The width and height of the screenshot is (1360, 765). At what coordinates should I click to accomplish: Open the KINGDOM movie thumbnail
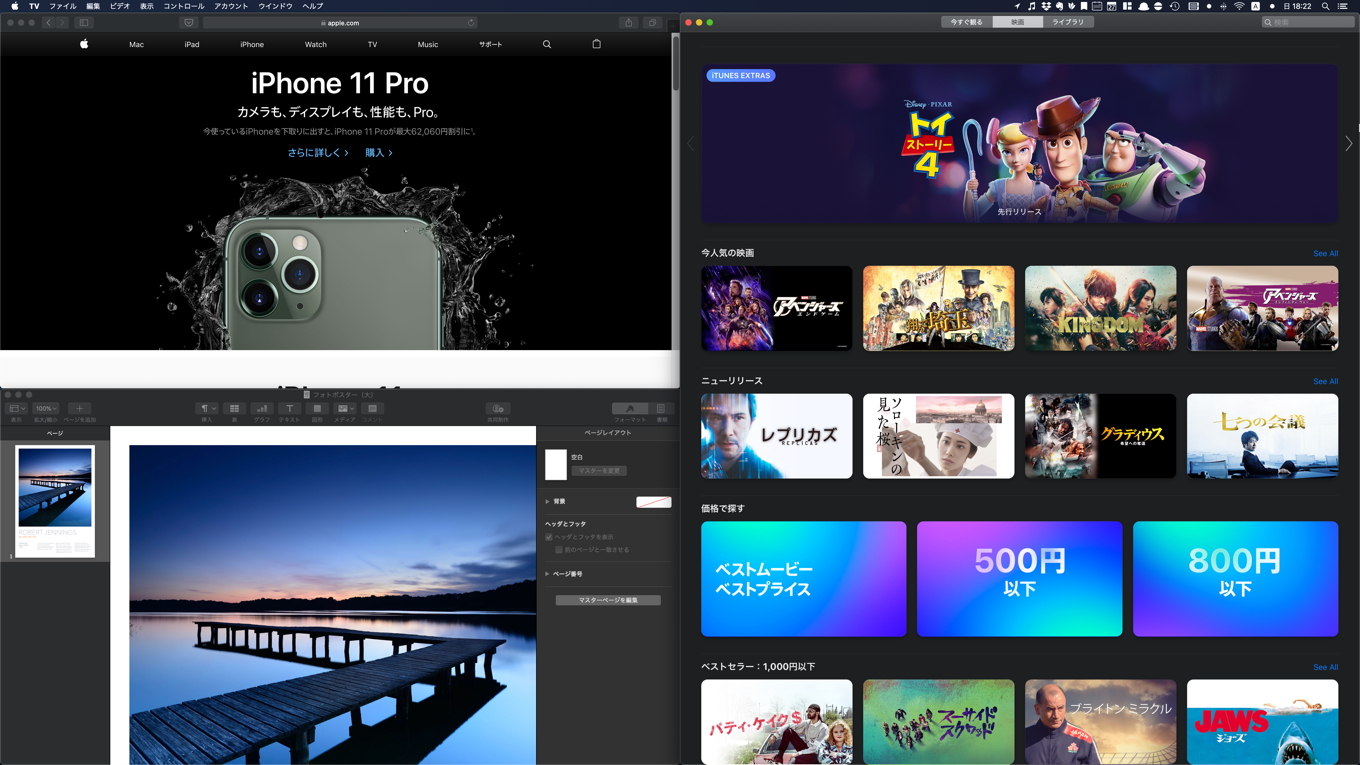[1101, 308]
